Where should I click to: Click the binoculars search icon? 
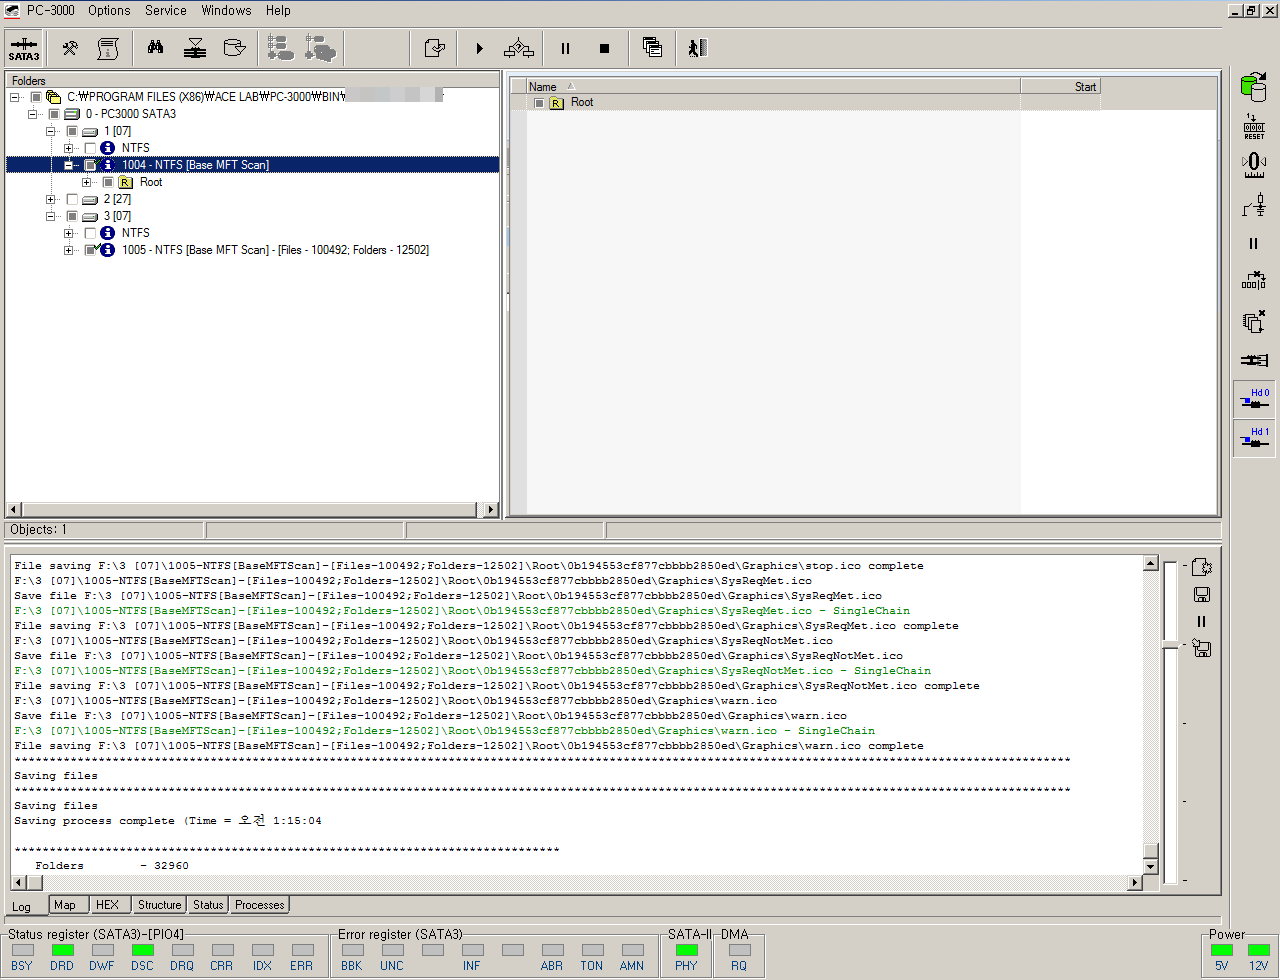tap(156, 48)
